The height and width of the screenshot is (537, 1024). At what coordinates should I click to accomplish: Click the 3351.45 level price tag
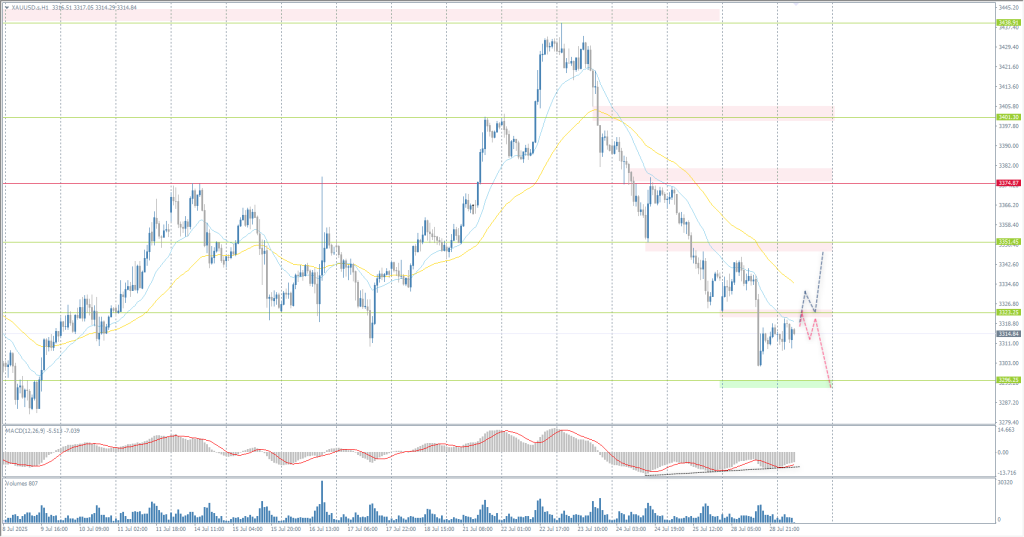tap(1008, 242)
